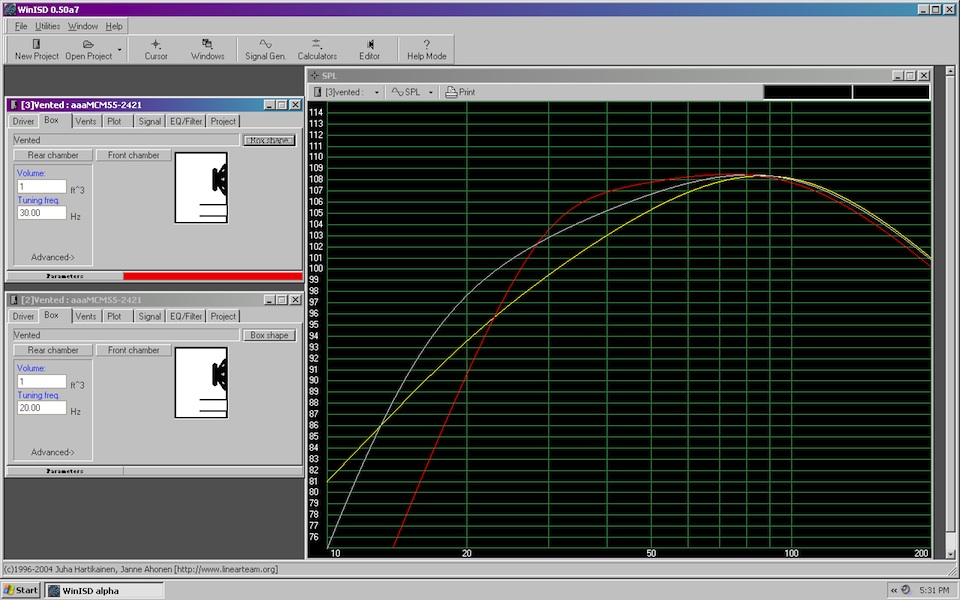960x600 pixels.
Task: Click the [3]Vented window title icon
Action: pos(14,105)
